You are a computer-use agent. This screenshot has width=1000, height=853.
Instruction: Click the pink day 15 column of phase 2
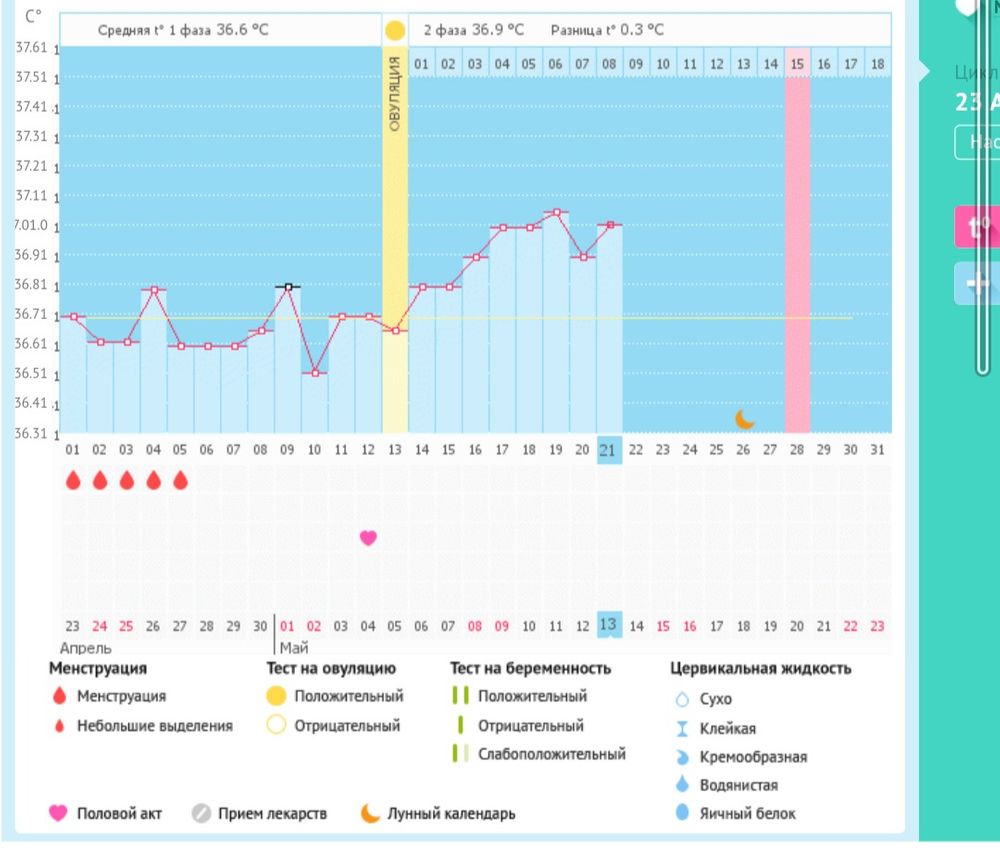(x=797, y=240)
